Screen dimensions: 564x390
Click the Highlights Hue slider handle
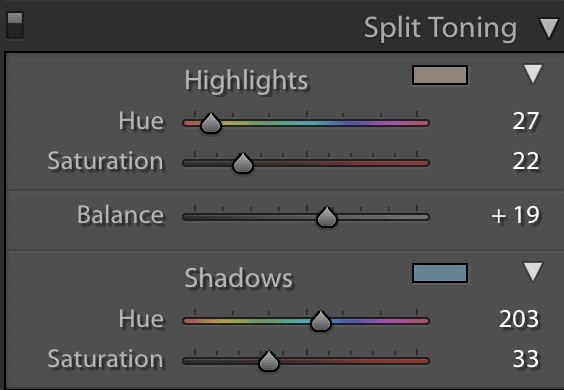click(x=211, y=123)
